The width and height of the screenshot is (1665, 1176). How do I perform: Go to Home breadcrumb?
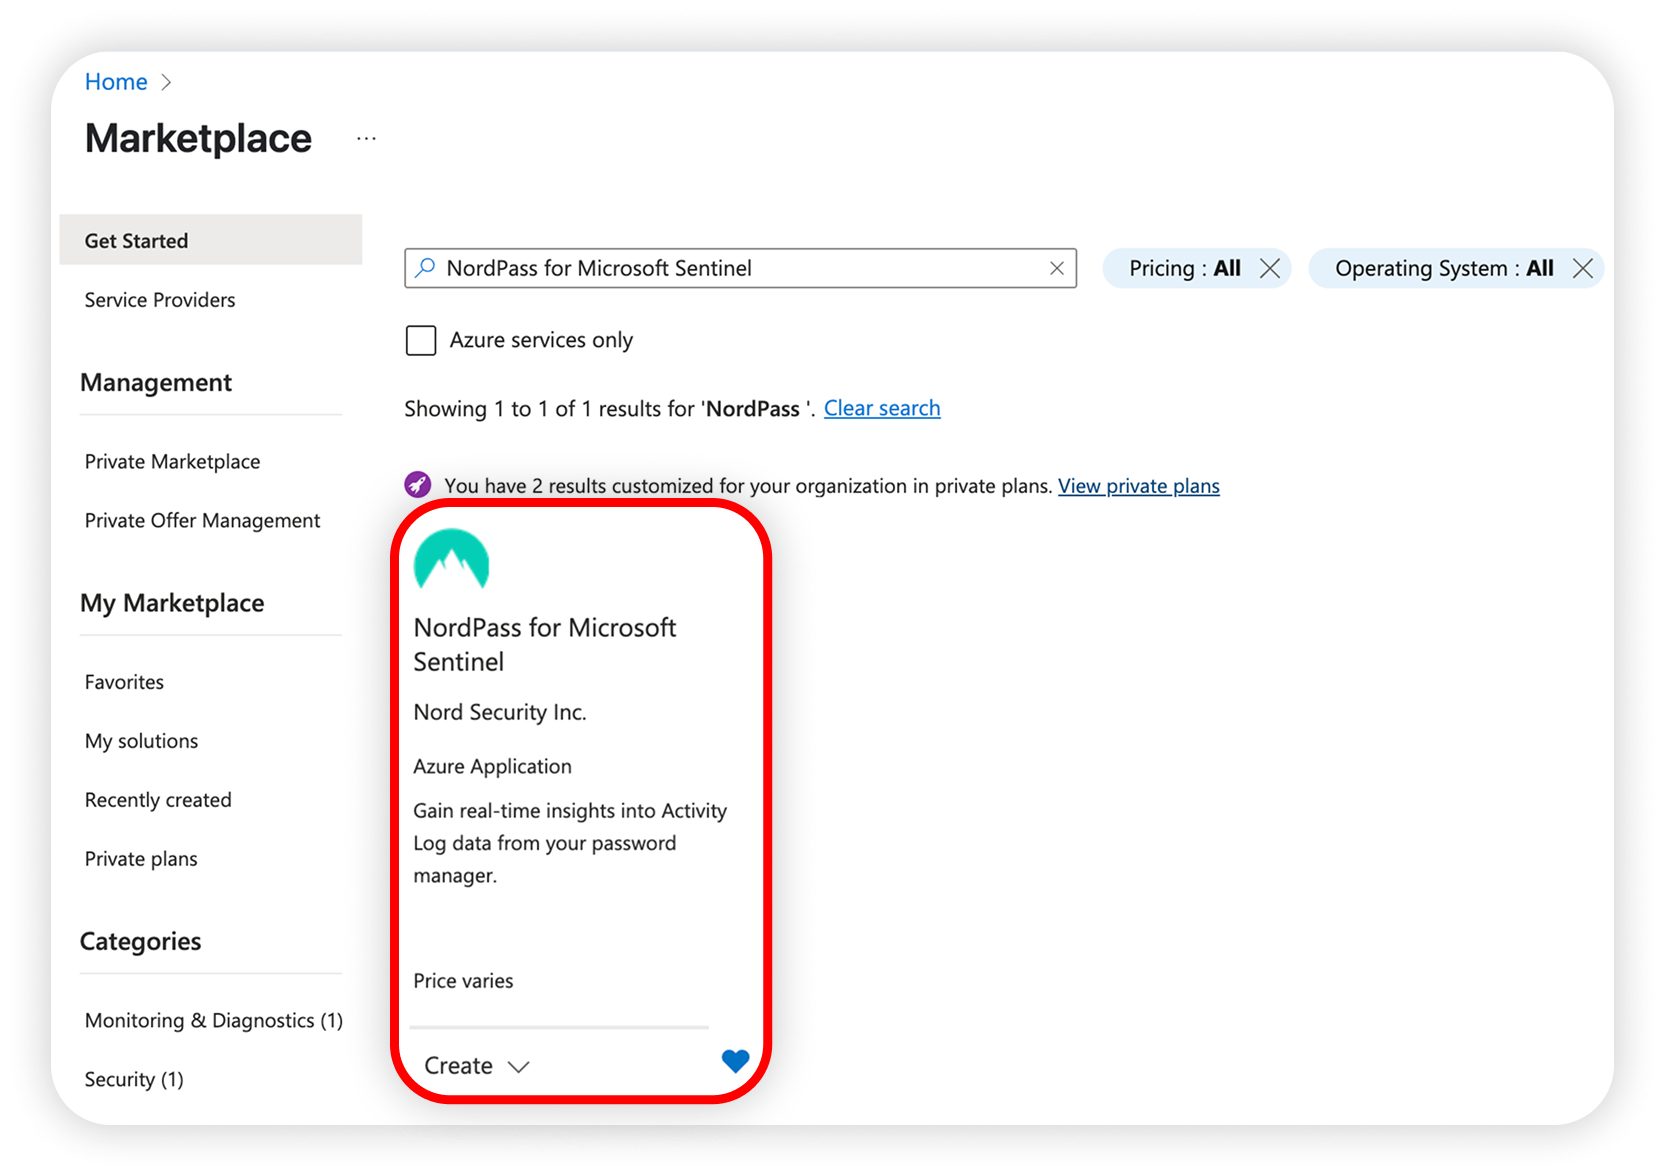pos(116,82)
